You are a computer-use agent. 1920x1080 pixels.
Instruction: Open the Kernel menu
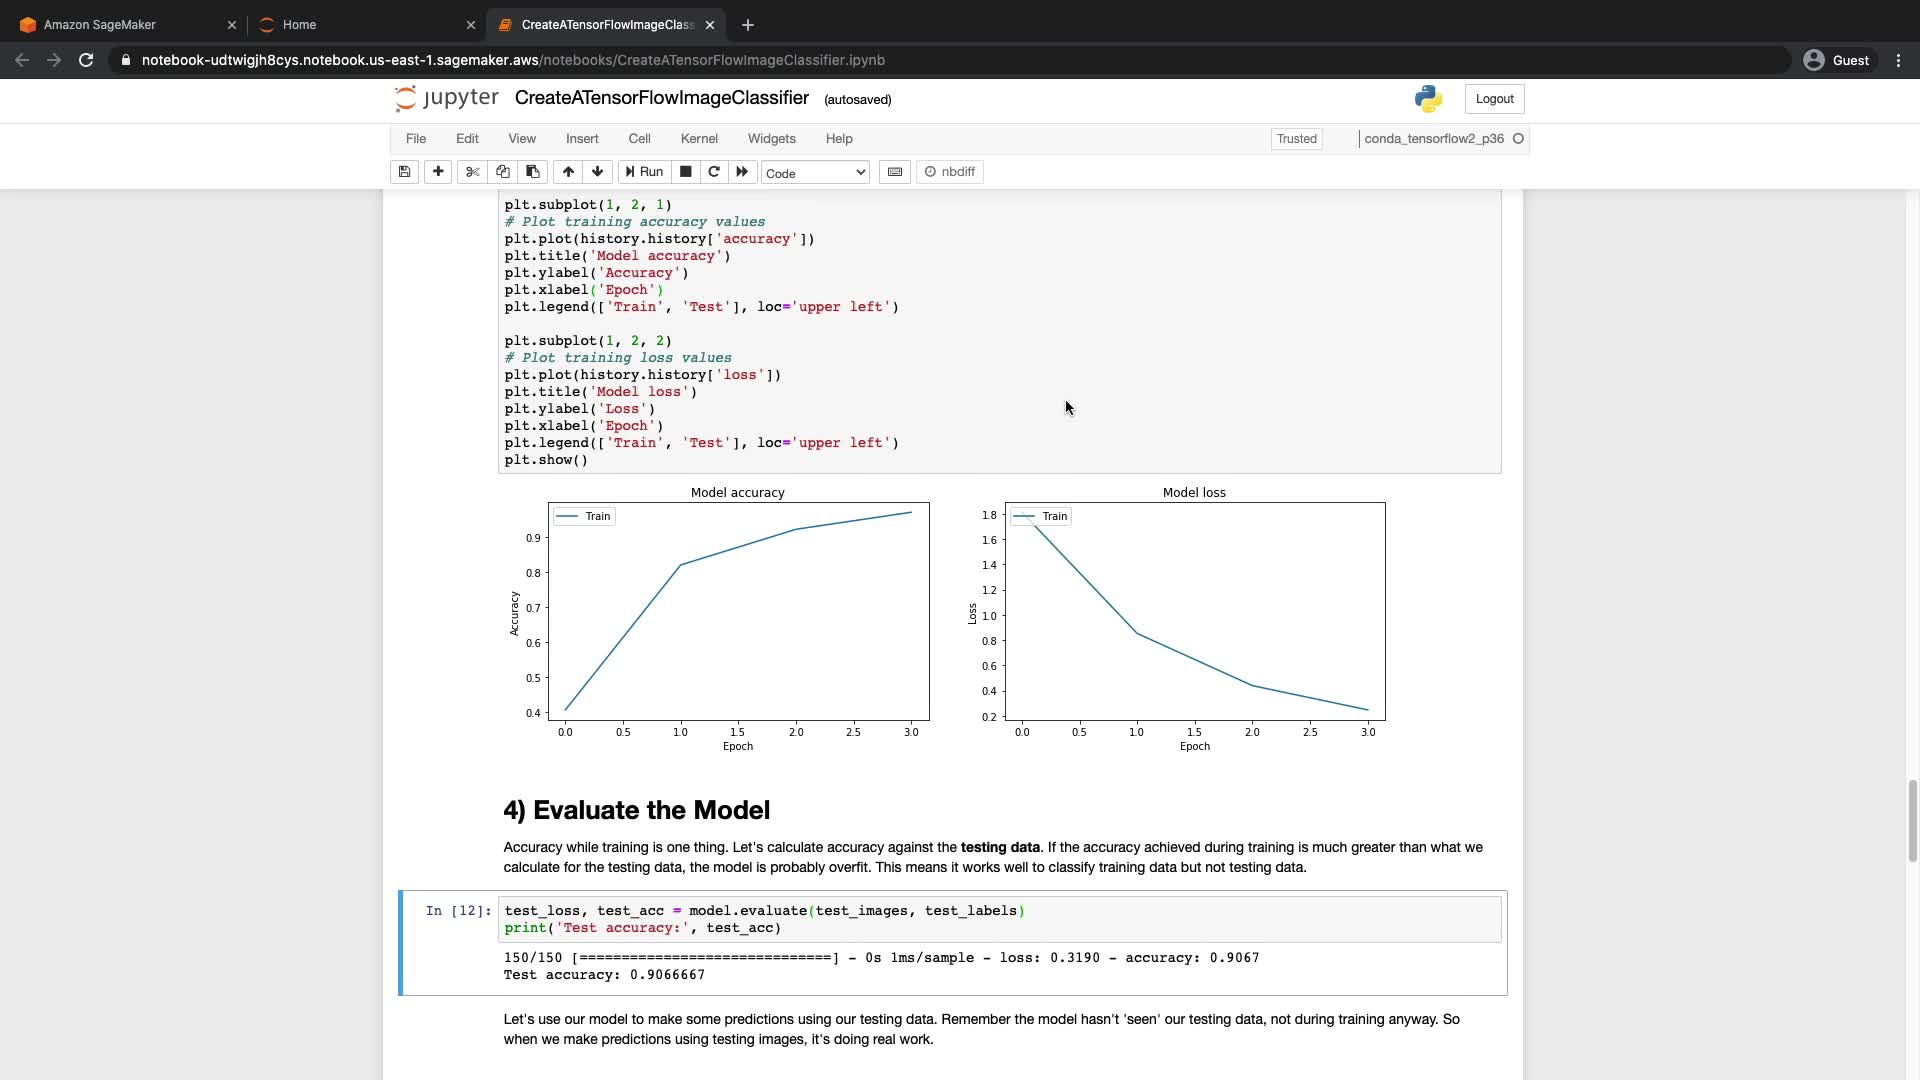click(699, 139)
